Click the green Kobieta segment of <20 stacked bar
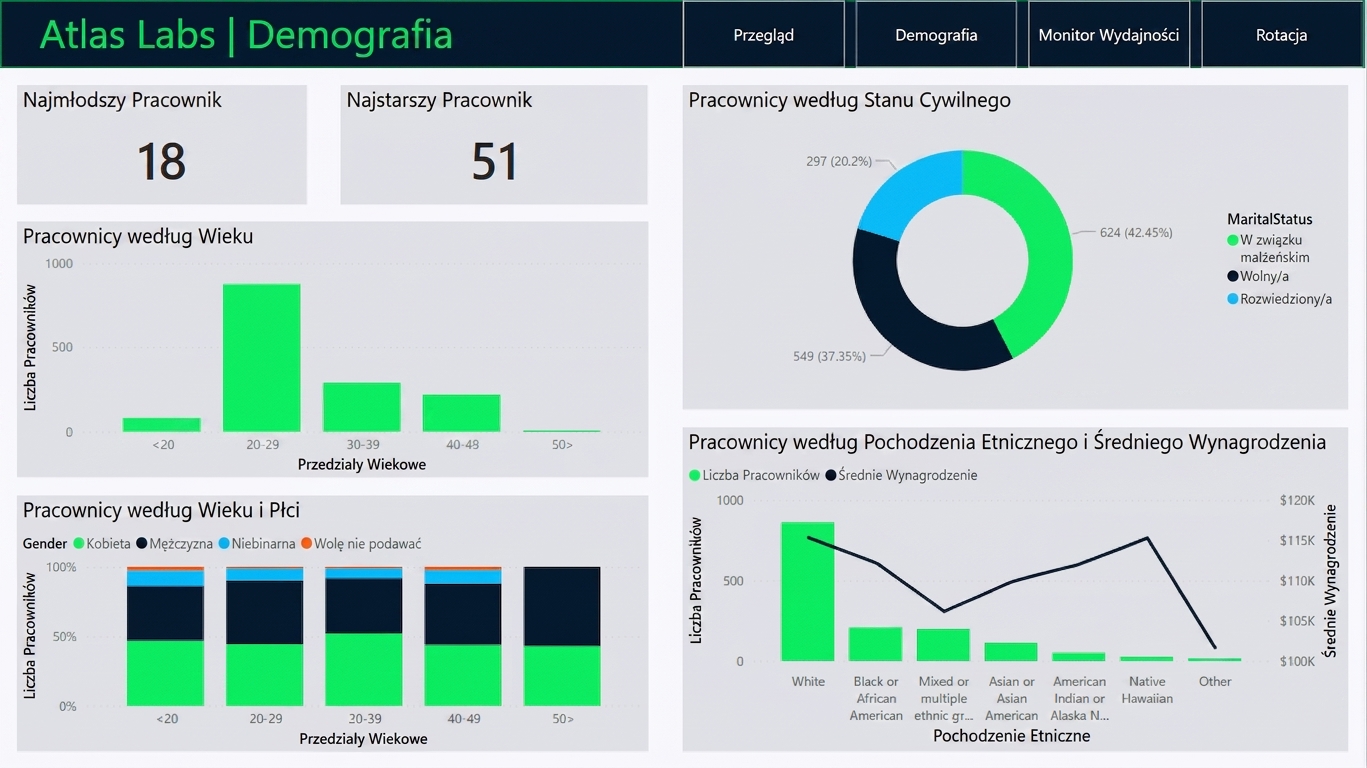The width and height of the screenshot is (1367, 768). point(165,673)
